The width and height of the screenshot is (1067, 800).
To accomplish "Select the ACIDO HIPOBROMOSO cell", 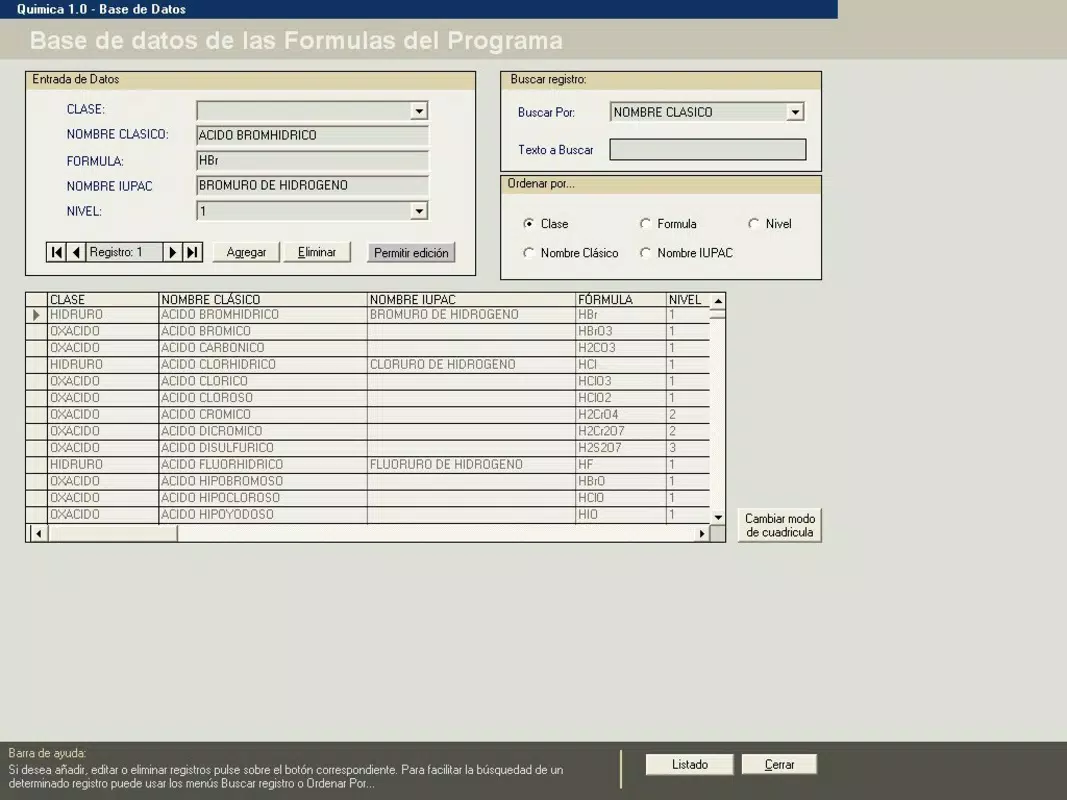I will (263, 482).
